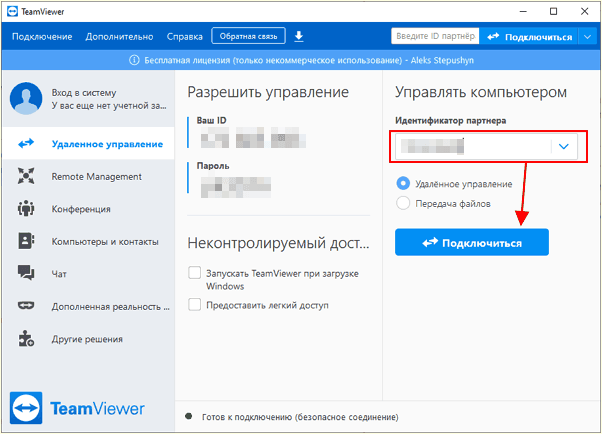Open Другие решения tab
602x434 pixels.
click(89, 339)
